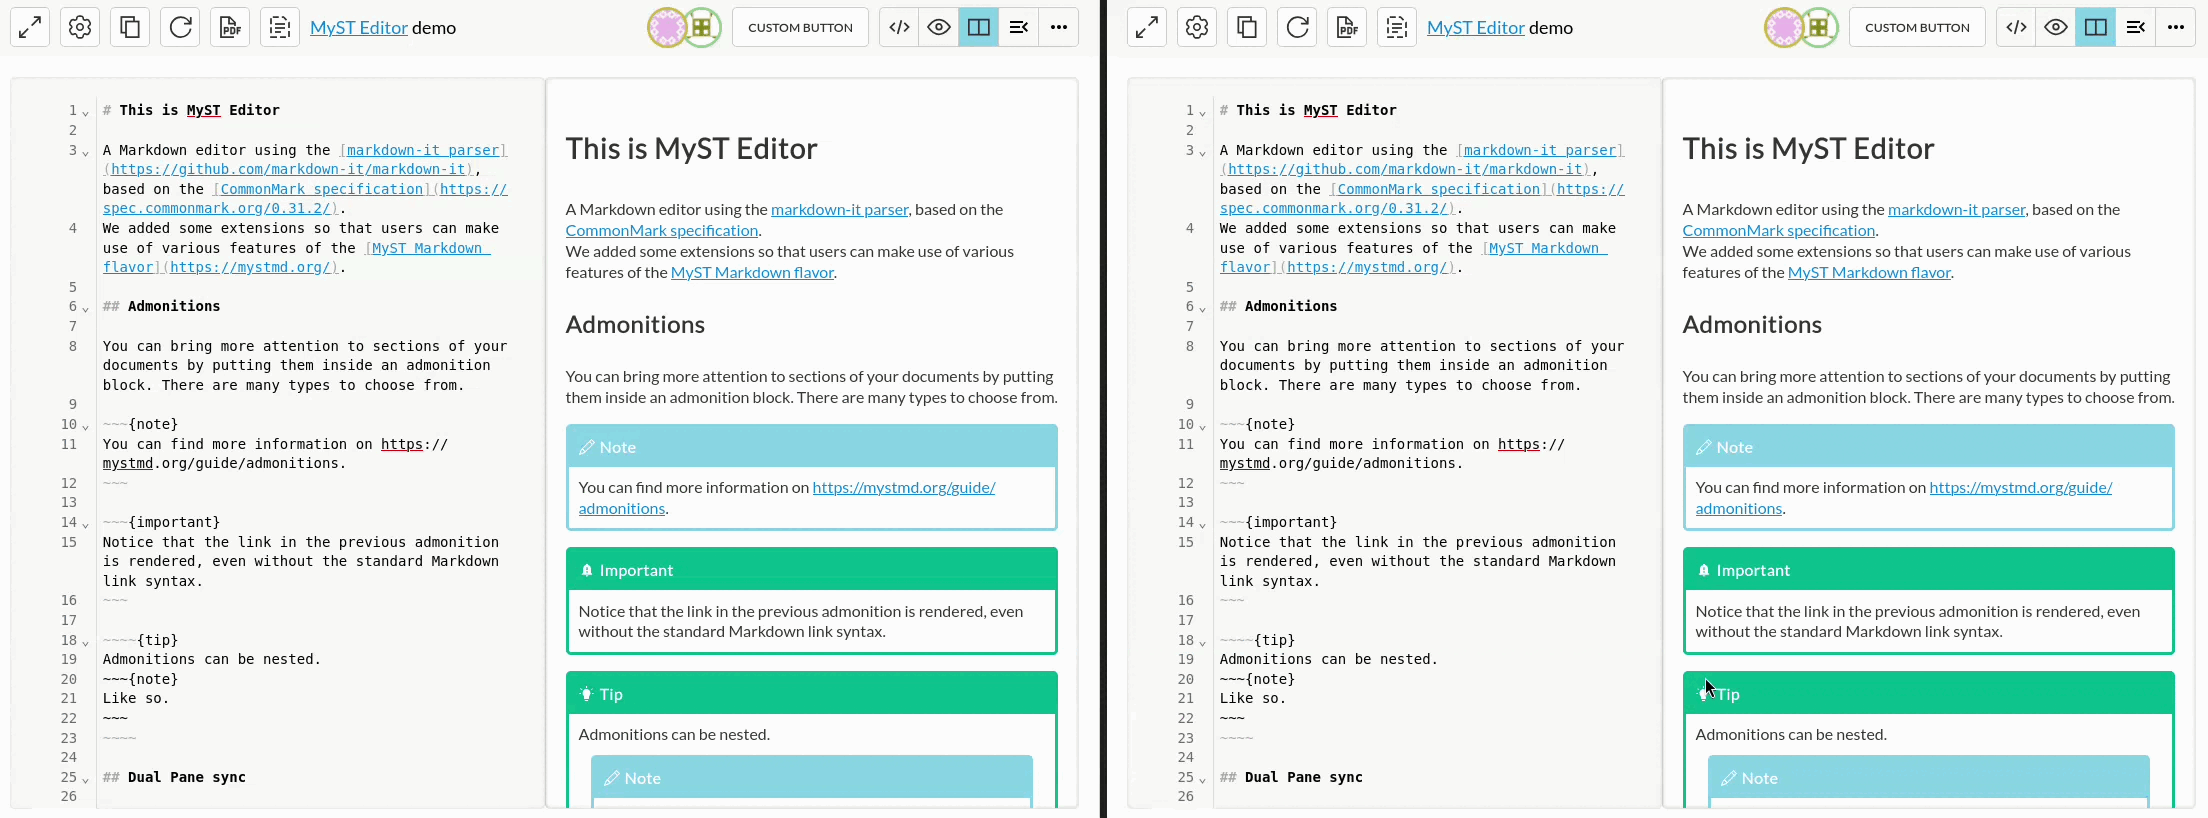The height and width of the screenshot is (818, 2208).
Task: Open markdown-it parser link in left preview
Action: pyautogui.click(x=839, y=210)
